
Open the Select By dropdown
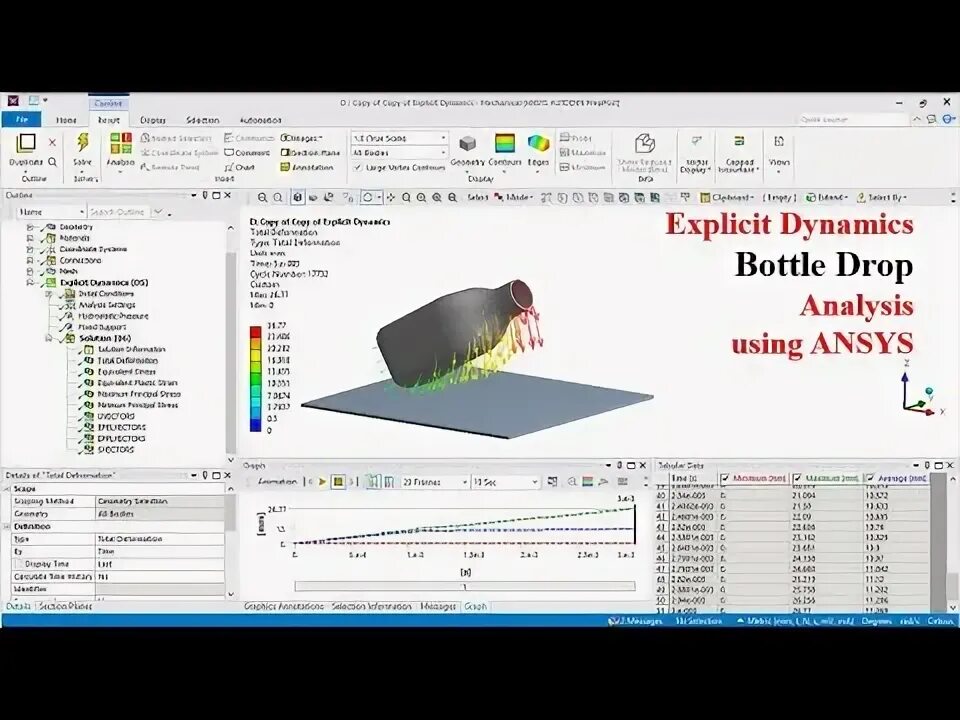click(x=882, y=198)
